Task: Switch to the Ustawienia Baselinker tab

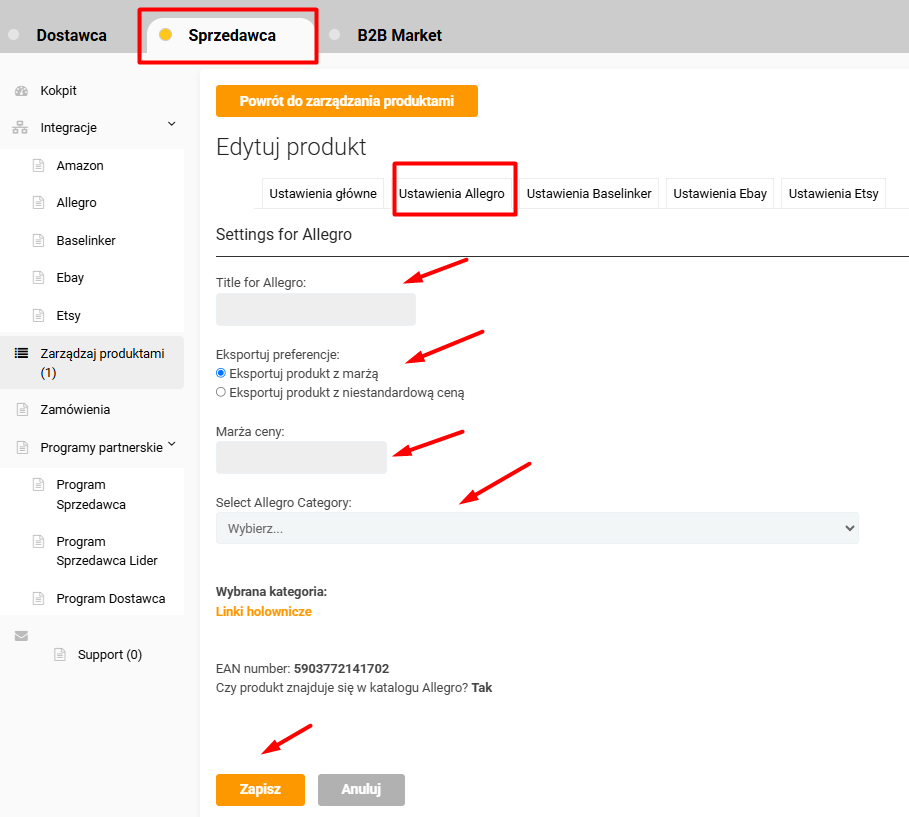Action: tap(589, 194)
